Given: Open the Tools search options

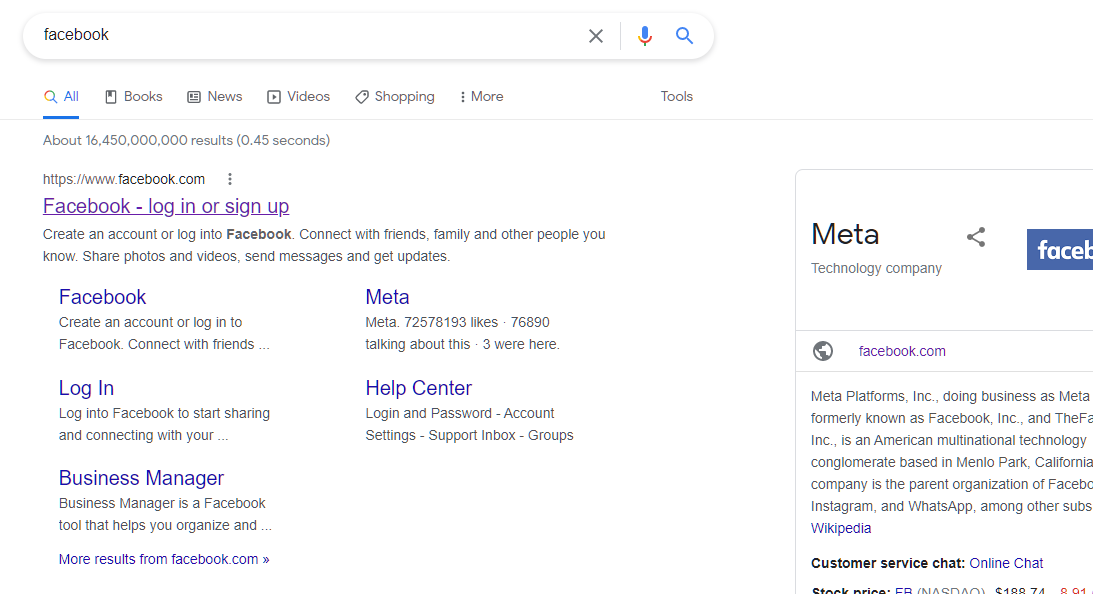Looking at the screenshot, I should click(x=676, y=97).
